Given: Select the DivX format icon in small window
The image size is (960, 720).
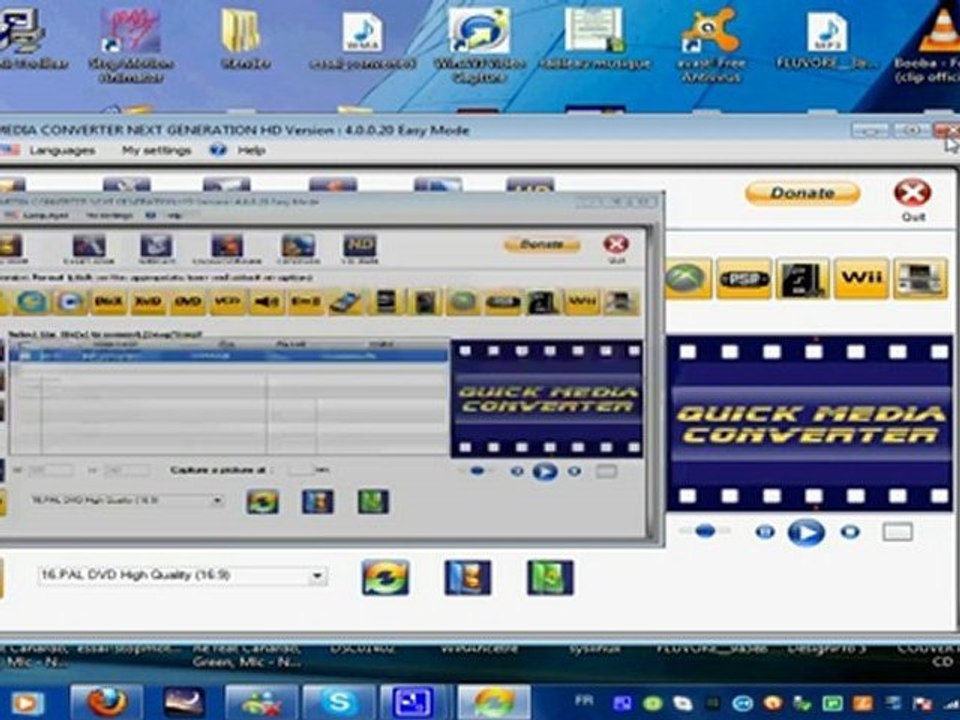Looking at the screenshot, I should (108, 302).
